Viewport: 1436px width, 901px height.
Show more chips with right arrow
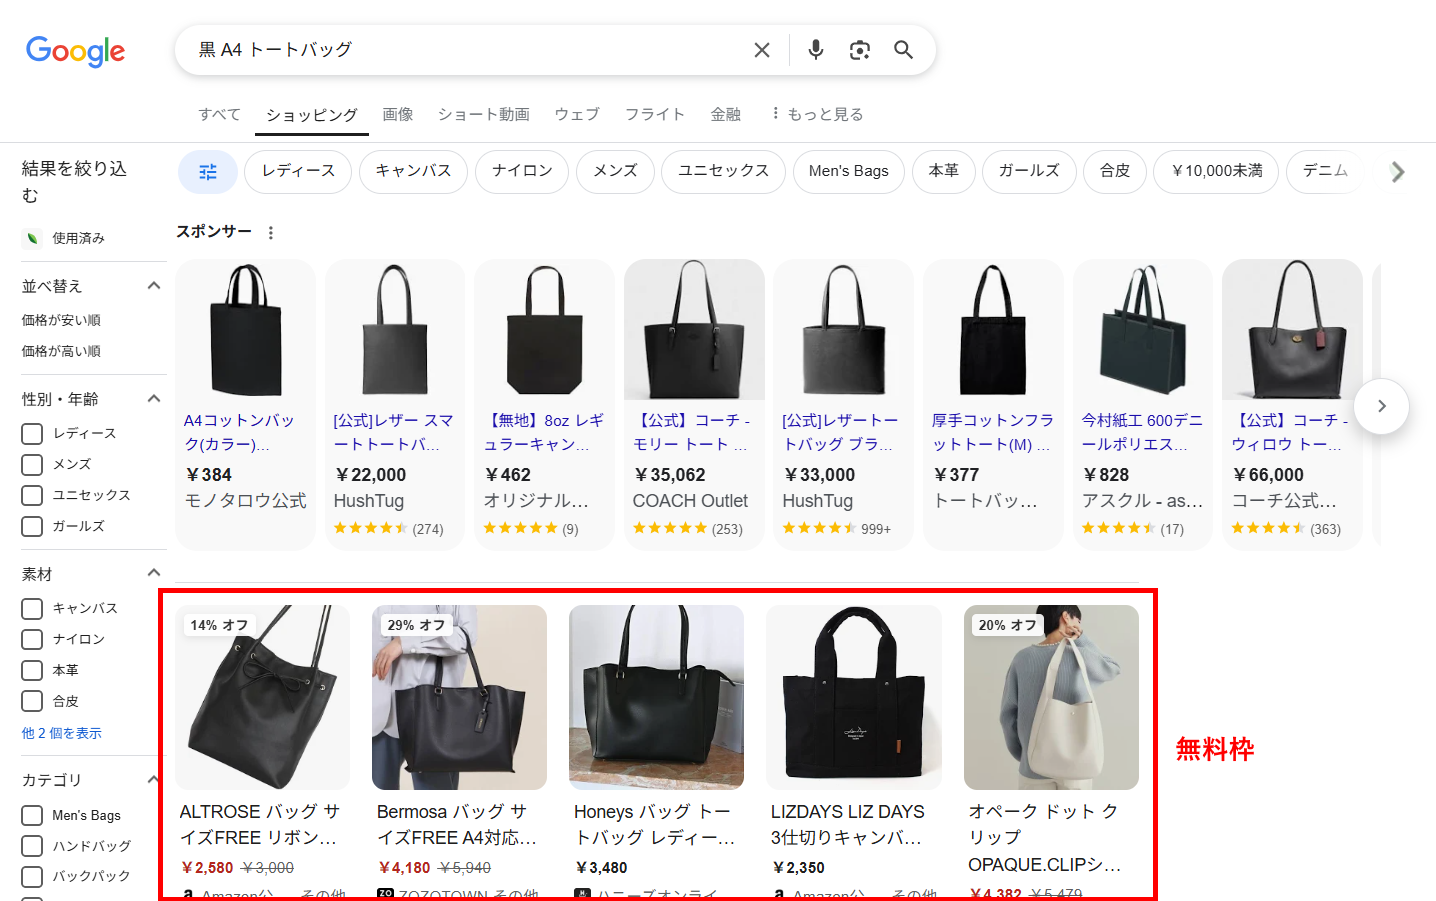point(1398,172)
